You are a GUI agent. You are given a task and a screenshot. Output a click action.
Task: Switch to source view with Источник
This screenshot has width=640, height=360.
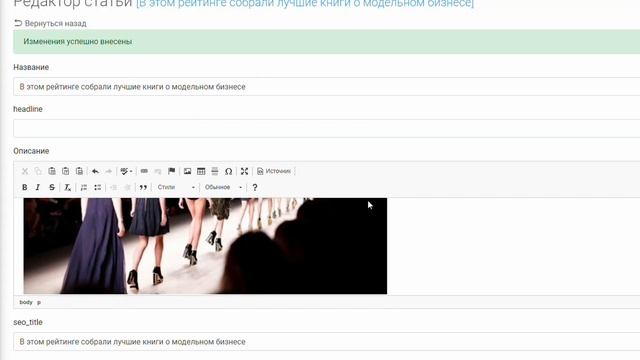pos(274,171)
